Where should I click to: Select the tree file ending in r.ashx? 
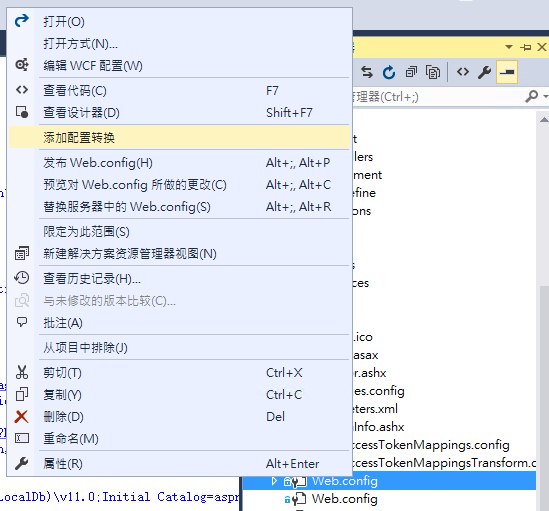[x=370, y=373]
